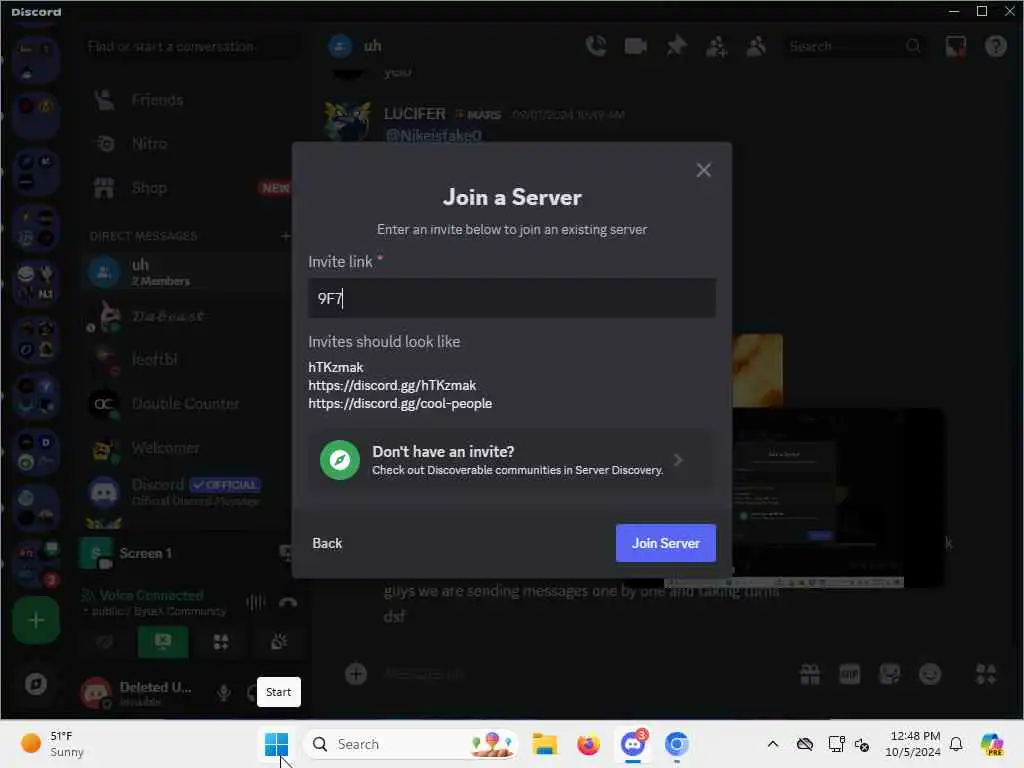
Task: Open the sticker picker
Action: click(889, 674)
